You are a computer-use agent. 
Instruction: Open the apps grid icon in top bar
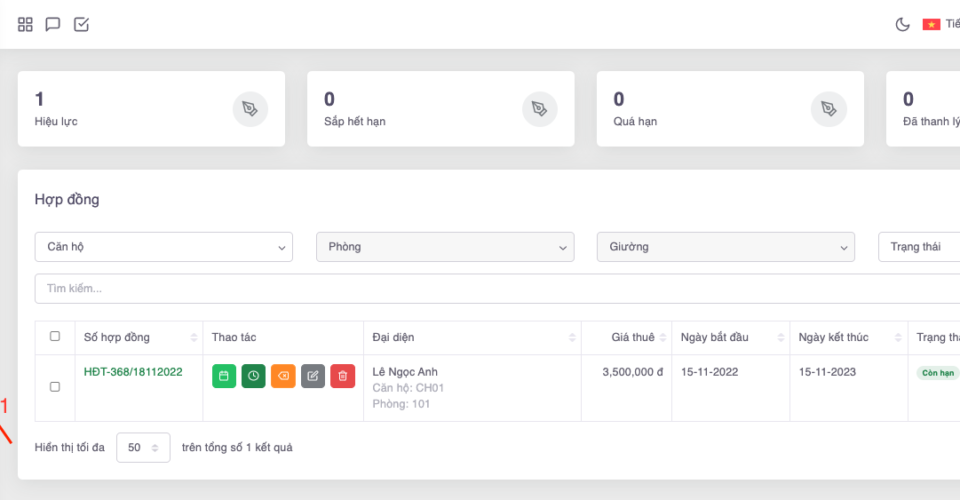coord(26,24)
